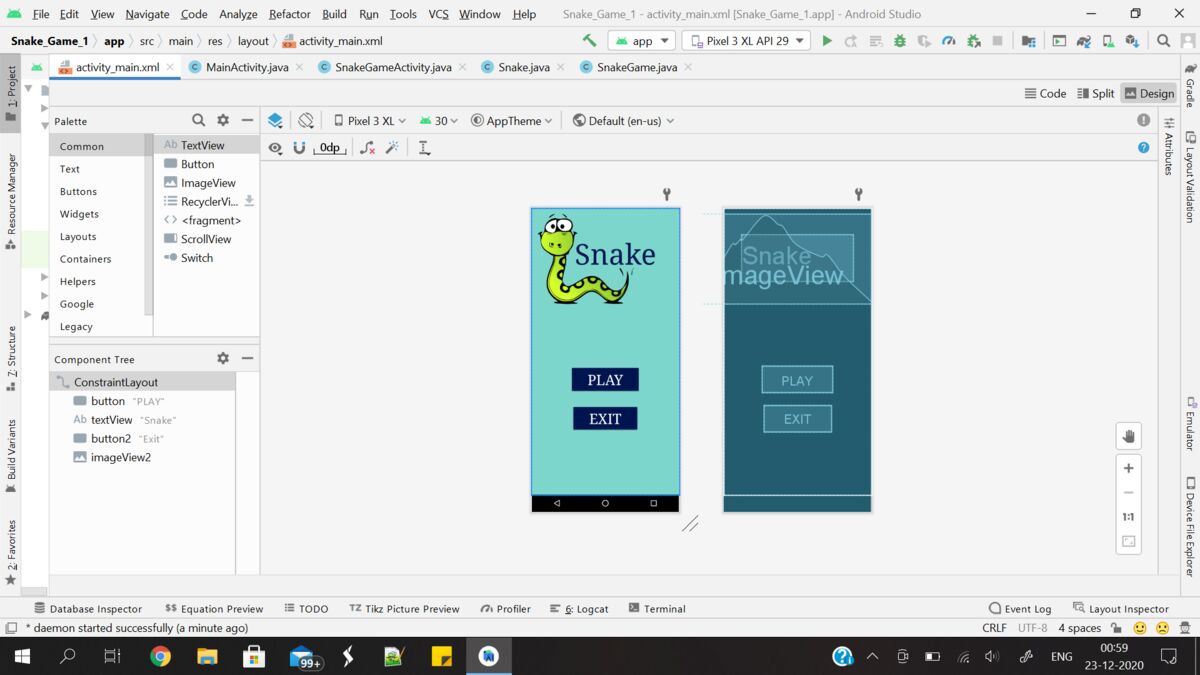The image size is (1200, 675).
Task: Open the Logcat tool window
Action: click(x=579, y=608)
